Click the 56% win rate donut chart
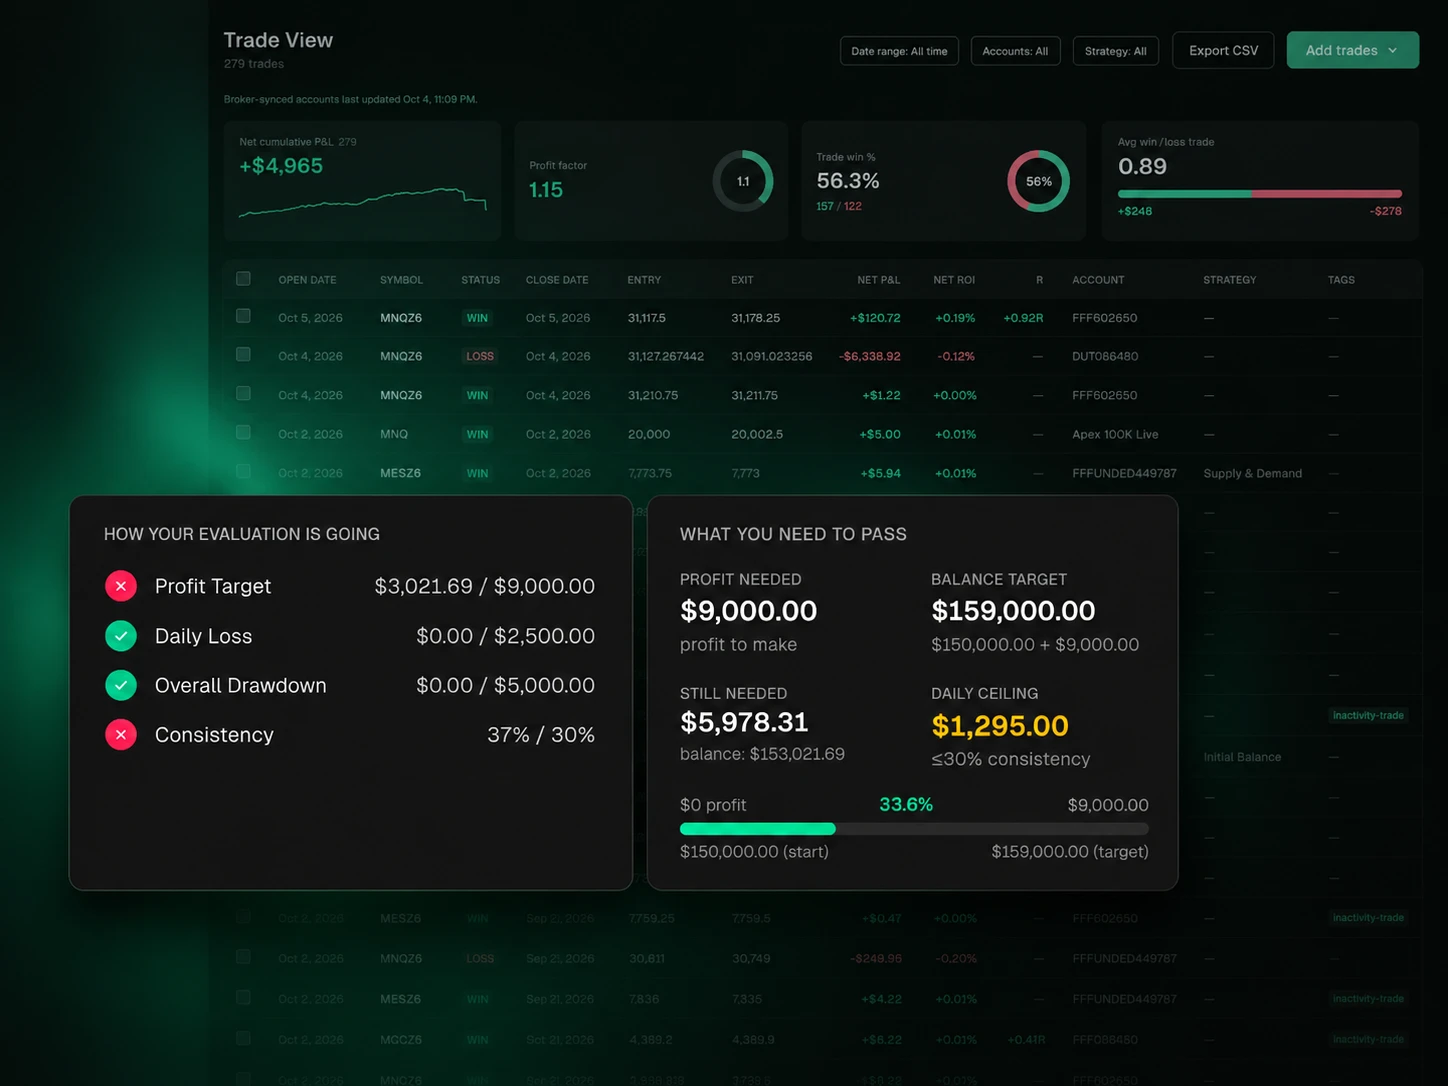Screen dimensions: 1448x1086 [x=1038, y=181]
